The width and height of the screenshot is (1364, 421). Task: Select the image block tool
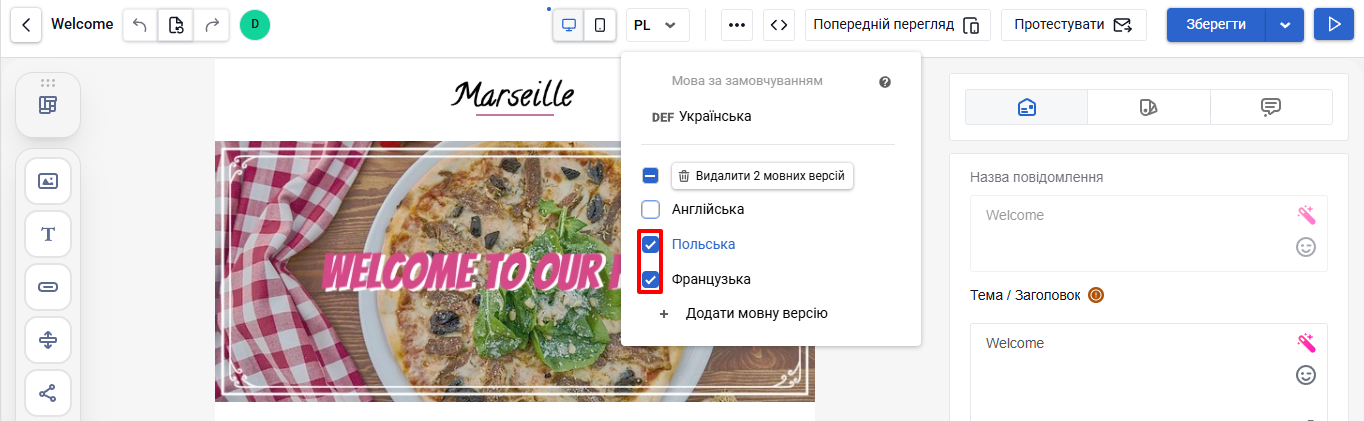pyautogui.click(x=48, y=181)
